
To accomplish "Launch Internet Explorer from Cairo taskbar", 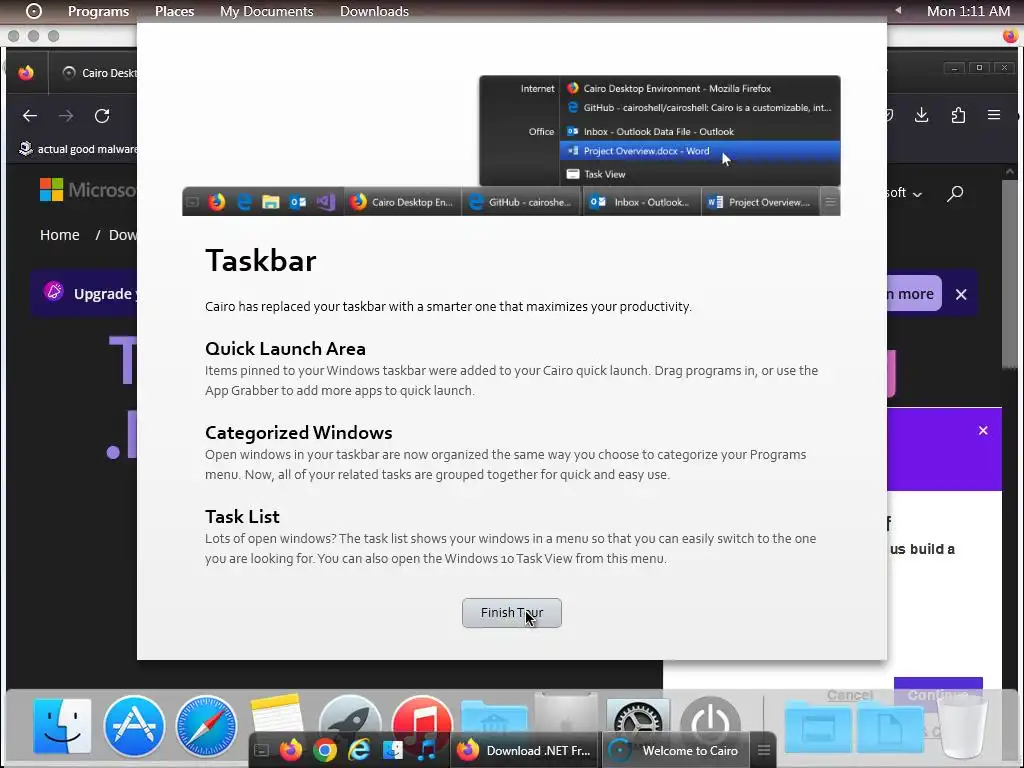I will click(359, 750).
